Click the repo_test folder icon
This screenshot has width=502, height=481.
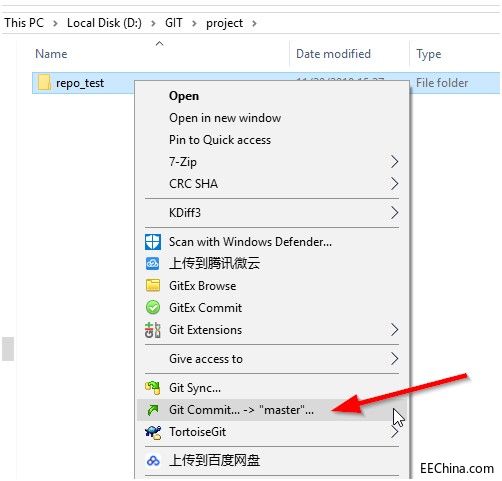click(x=44, y=83)
